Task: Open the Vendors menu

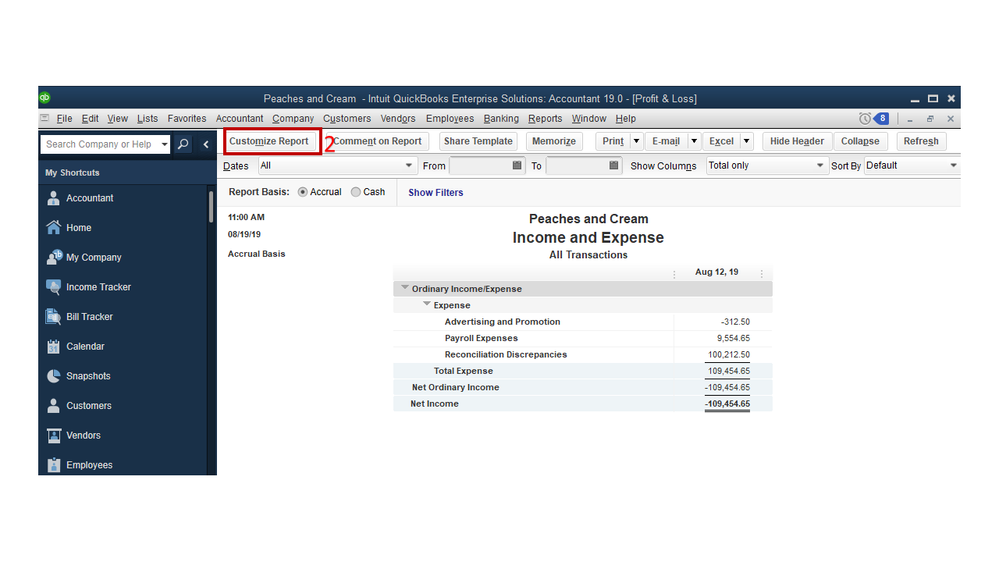Action: click(398, 119)
